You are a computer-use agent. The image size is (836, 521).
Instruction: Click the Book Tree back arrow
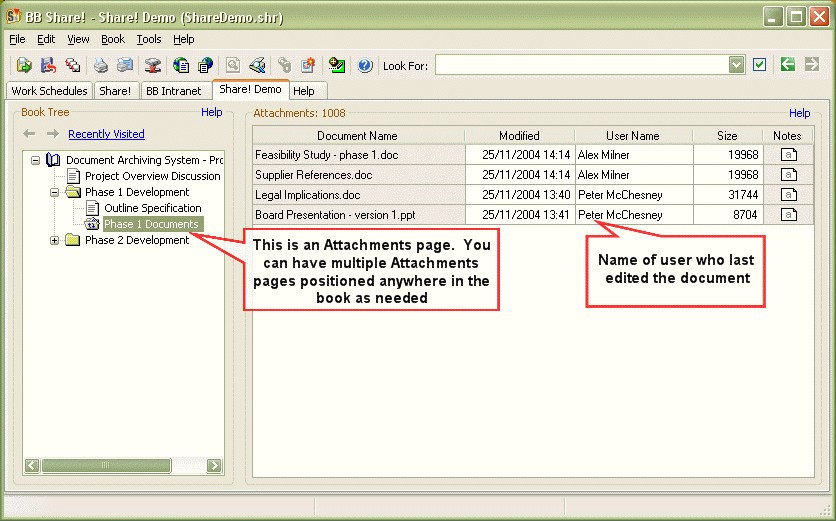[x=29, y=134]
